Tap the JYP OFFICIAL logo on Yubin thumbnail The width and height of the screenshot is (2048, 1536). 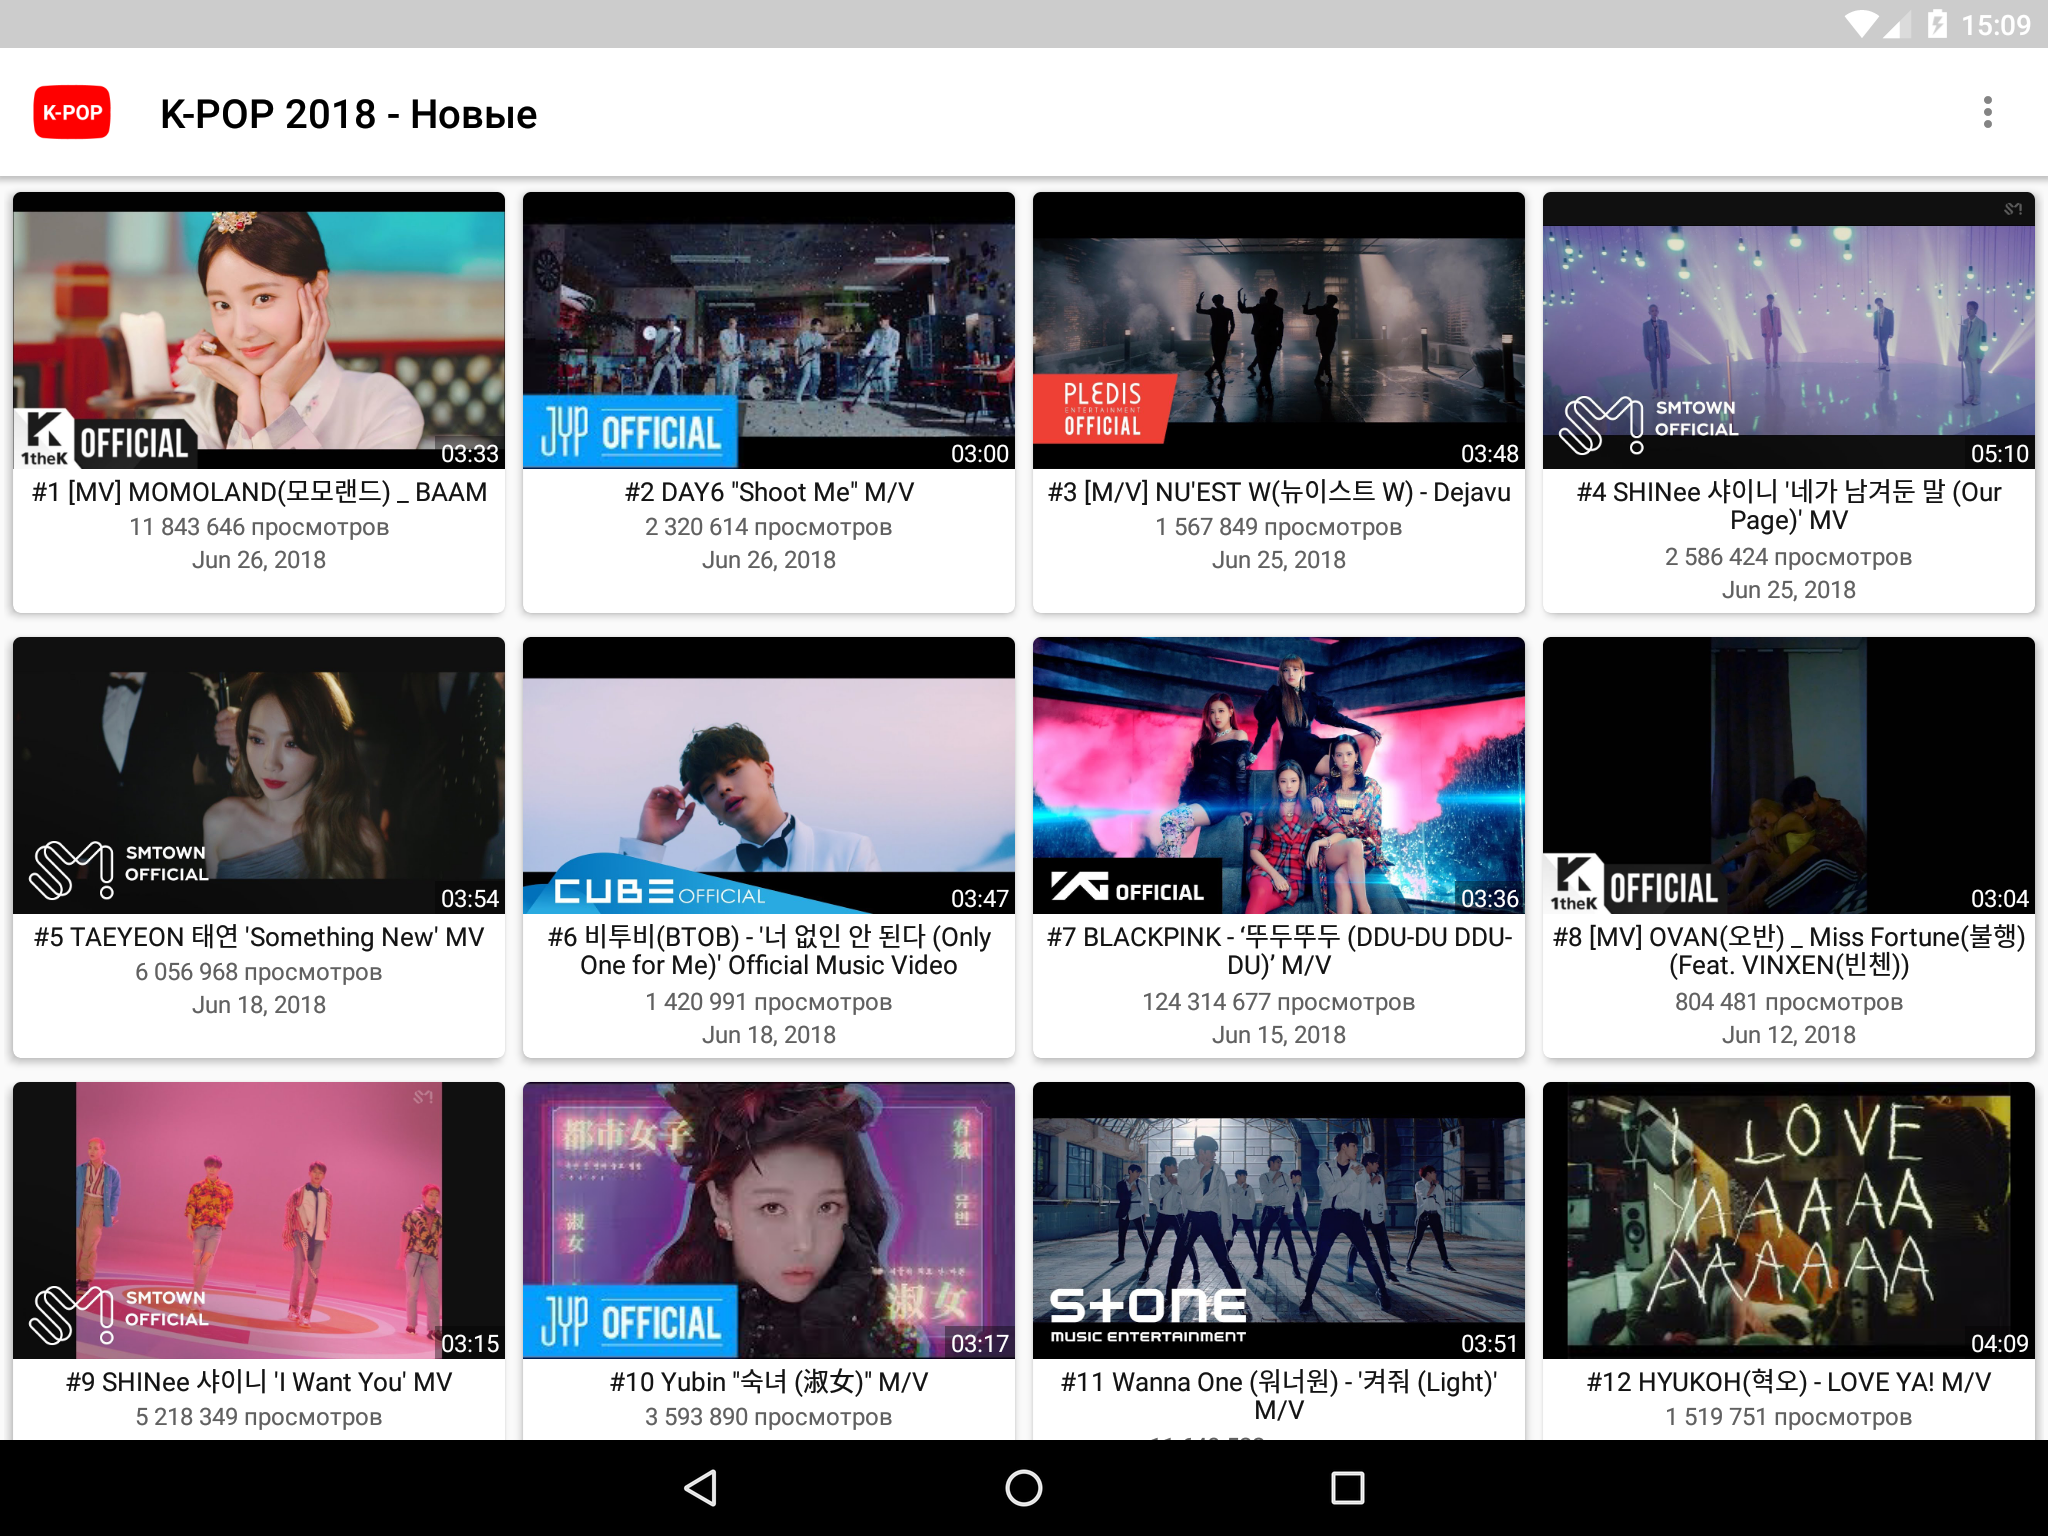(631, 1322)
